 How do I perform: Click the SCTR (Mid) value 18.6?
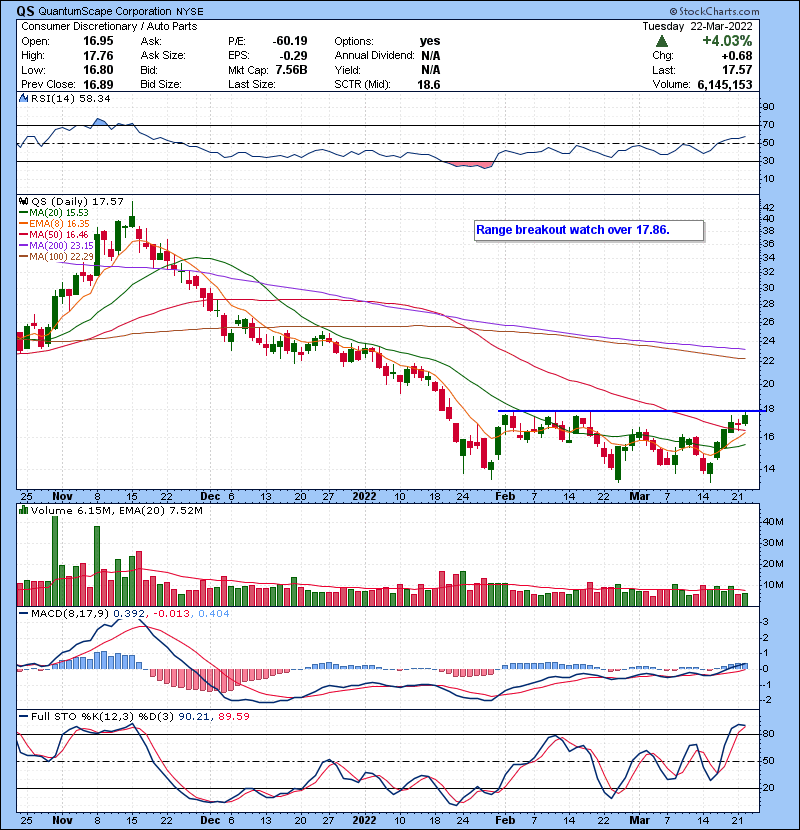[x=429, y=84]
